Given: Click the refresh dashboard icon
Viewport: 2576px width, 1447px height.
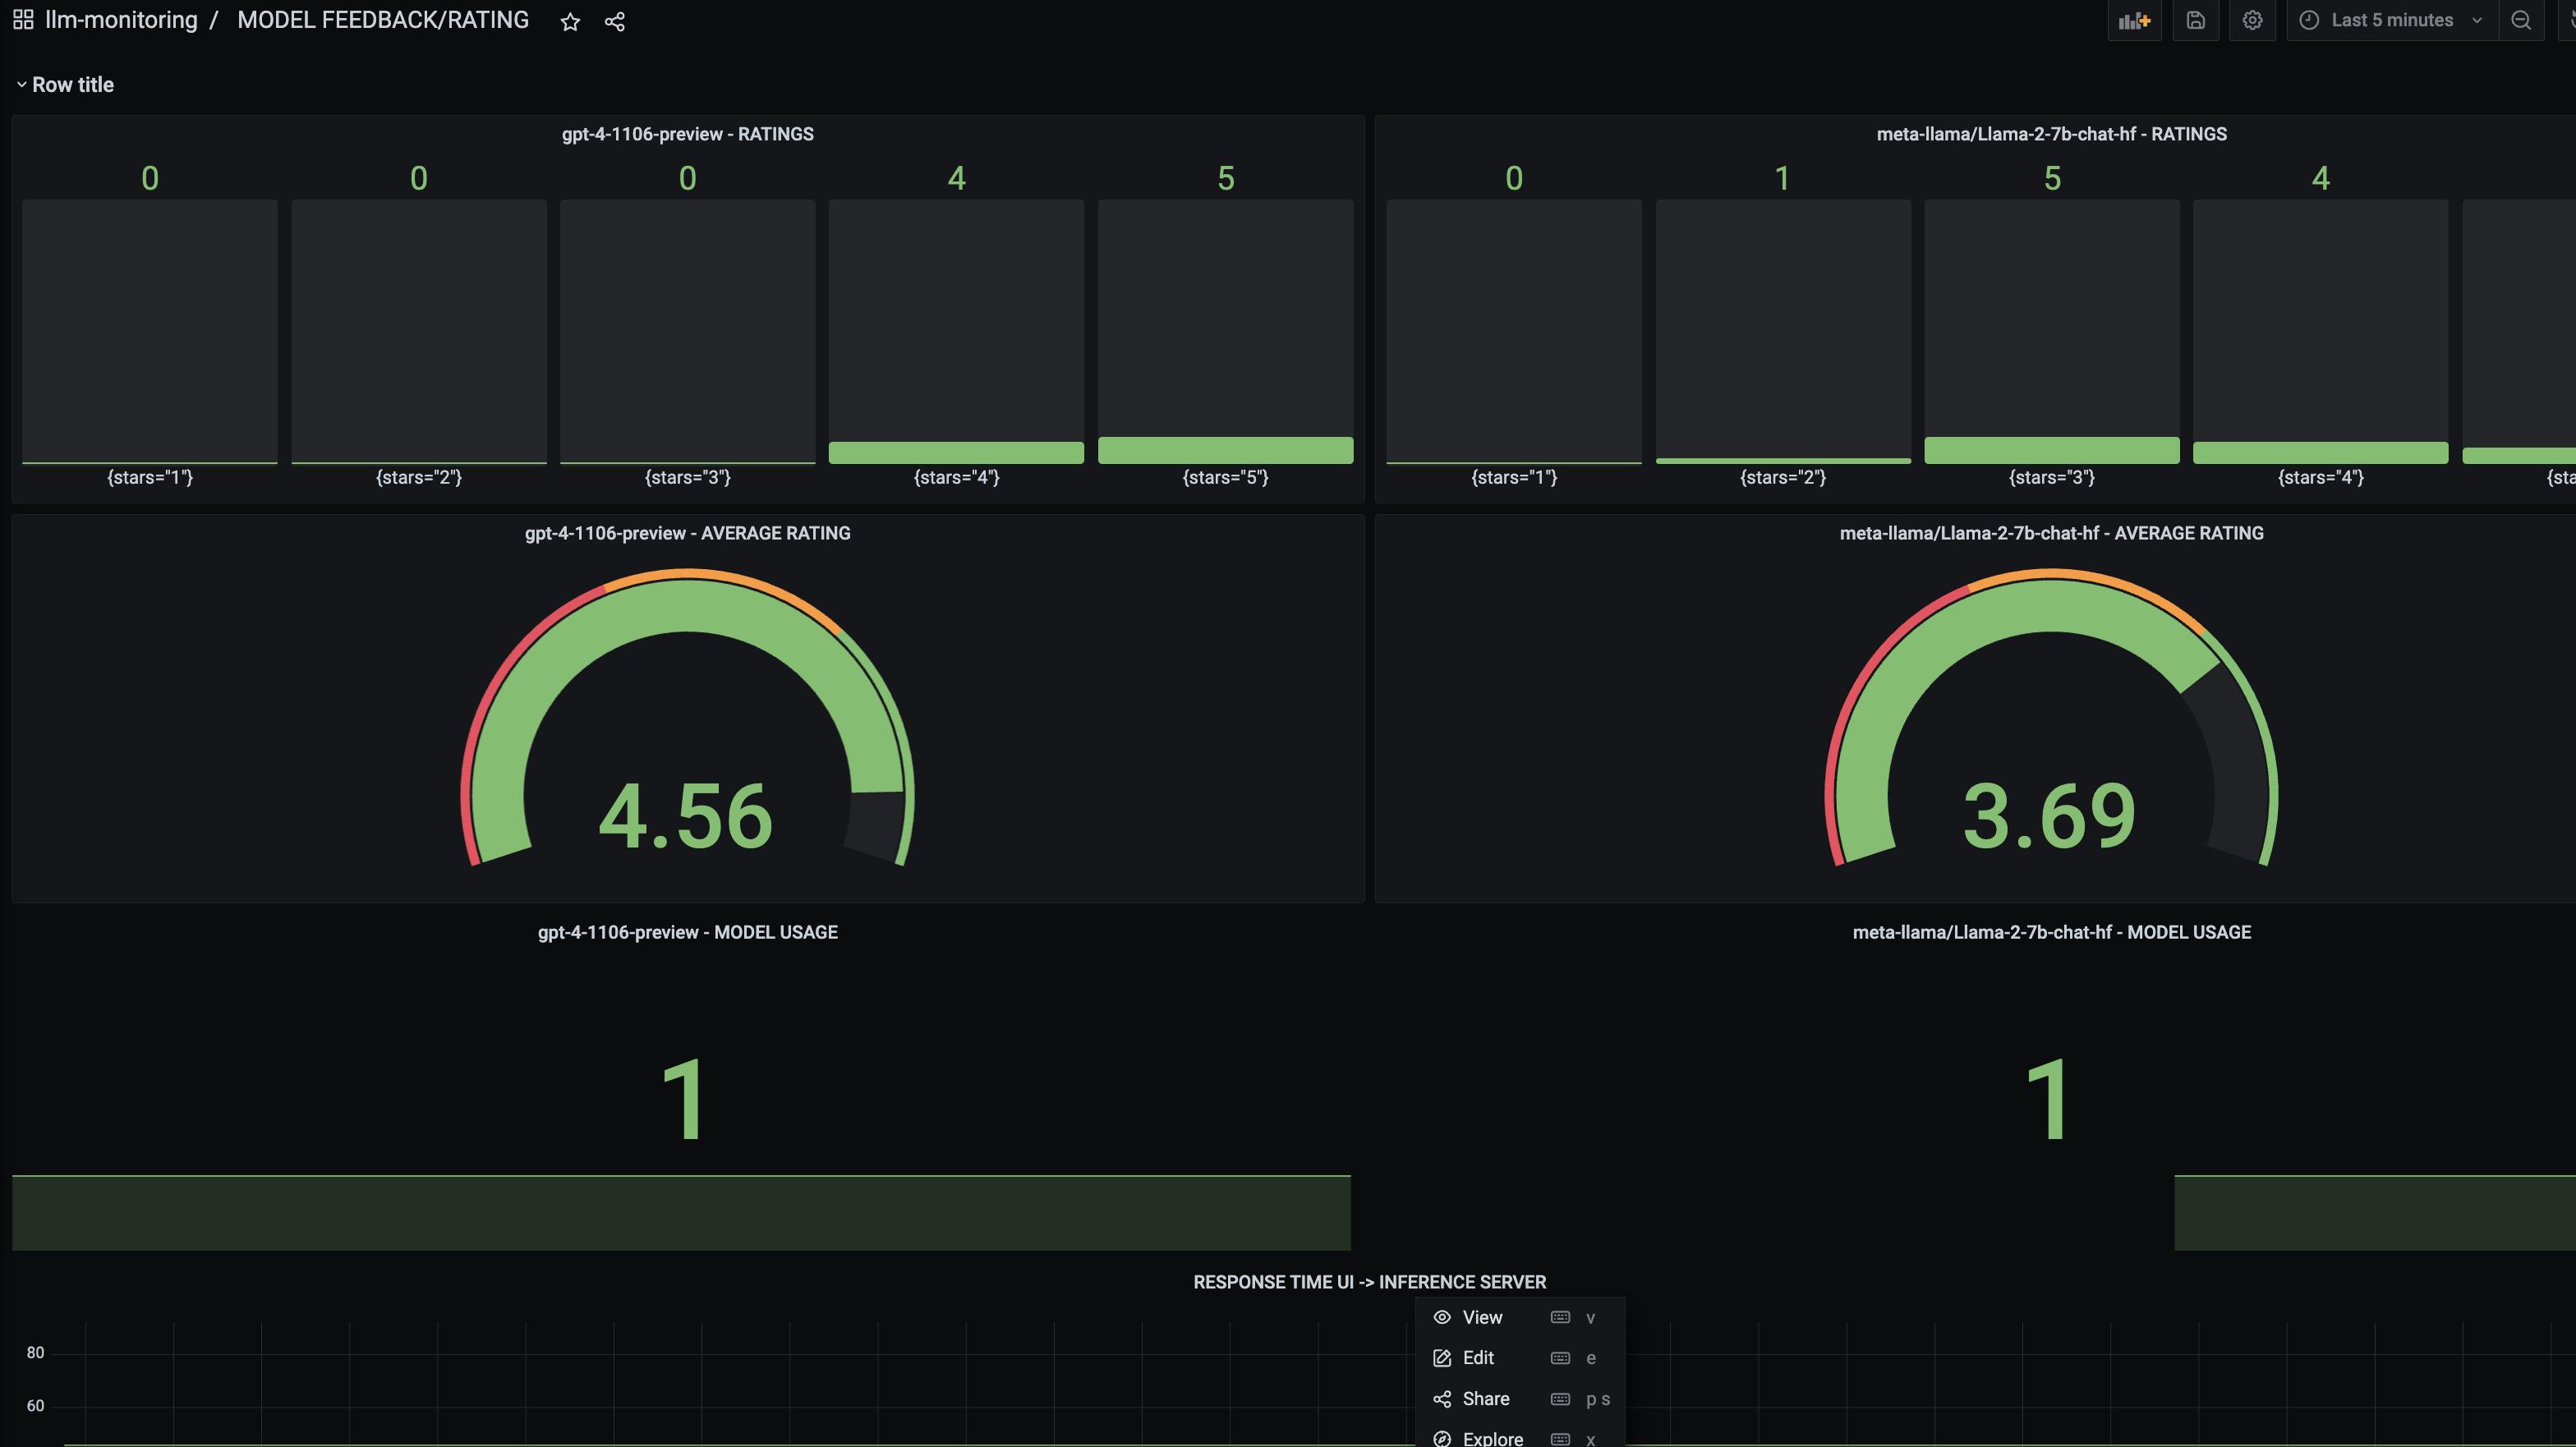Looking at the screenshot, I should [x=2570, y=21].
